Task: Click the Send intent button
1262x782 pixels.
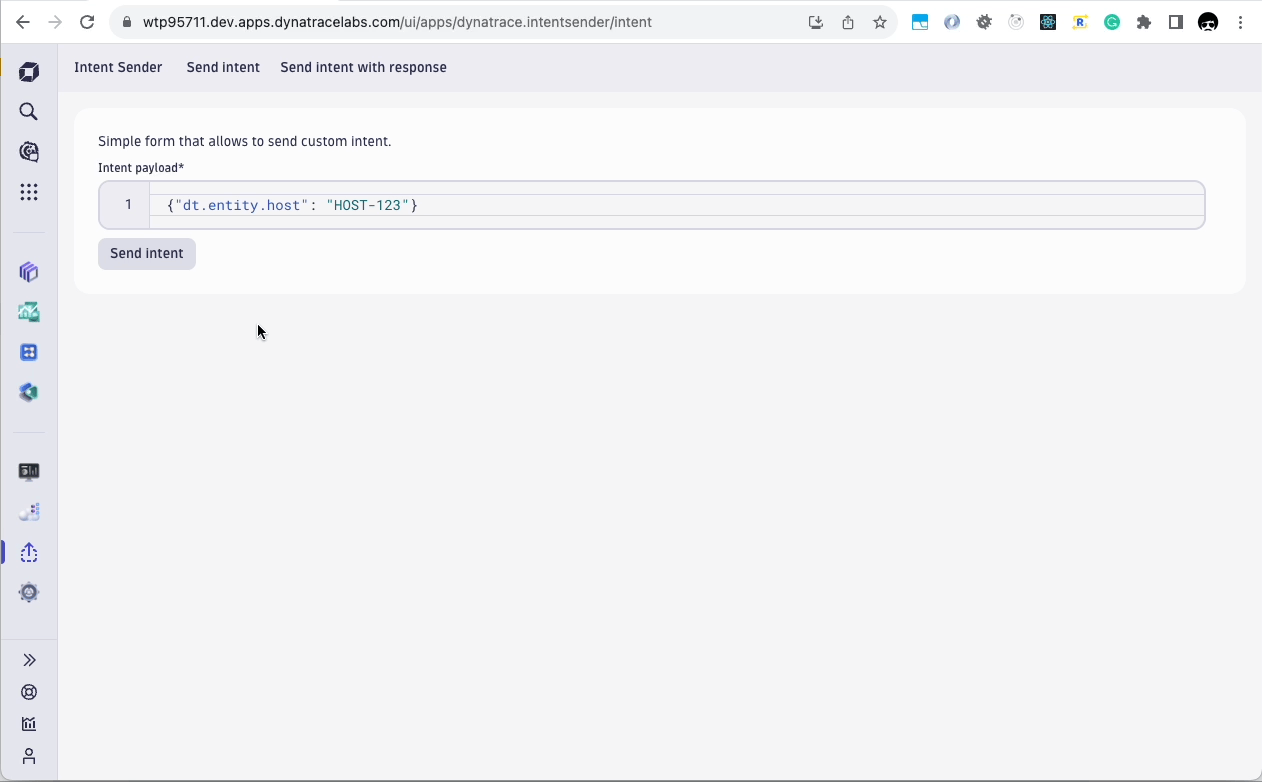Action: [x=147, y=253]
